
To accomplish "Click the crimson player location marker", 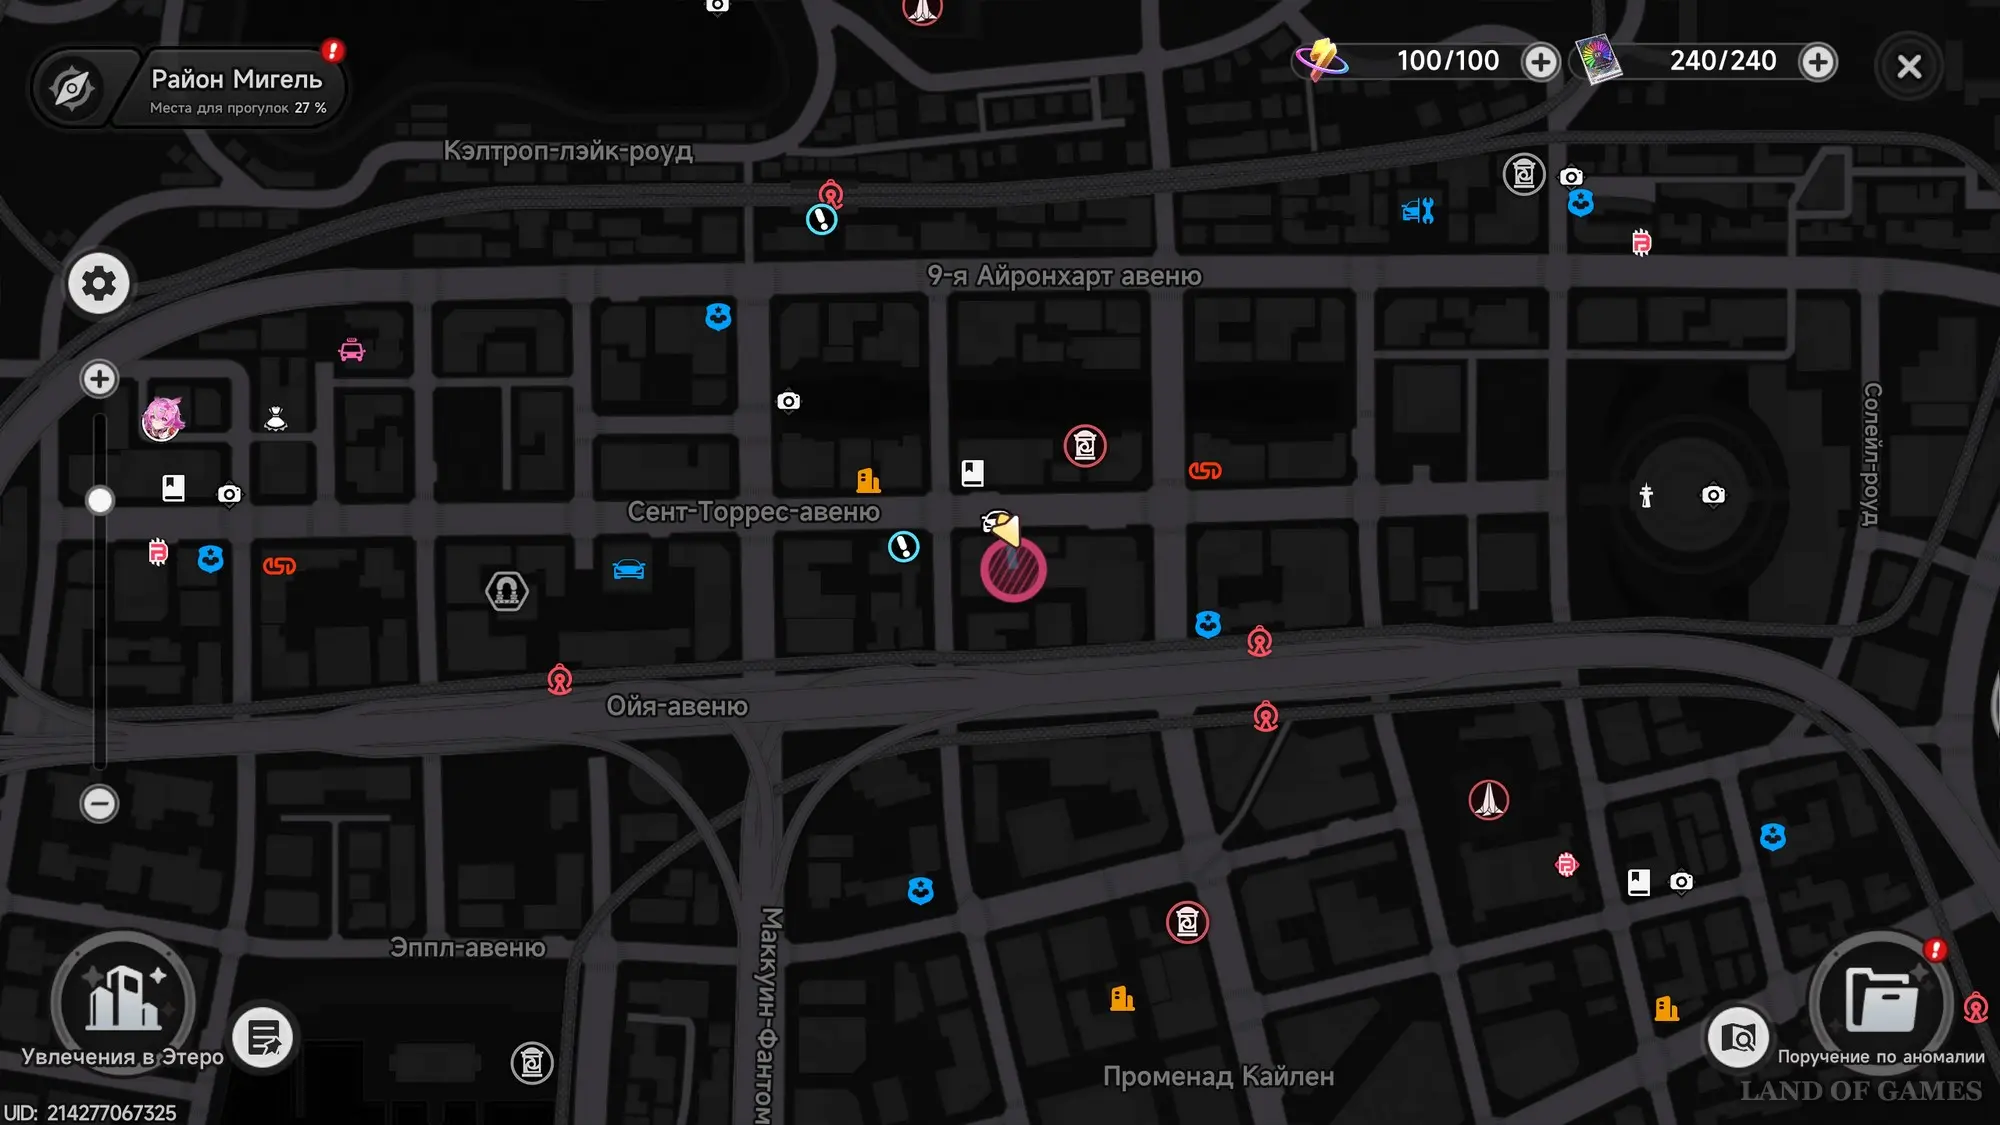I will click(1013, 570).
